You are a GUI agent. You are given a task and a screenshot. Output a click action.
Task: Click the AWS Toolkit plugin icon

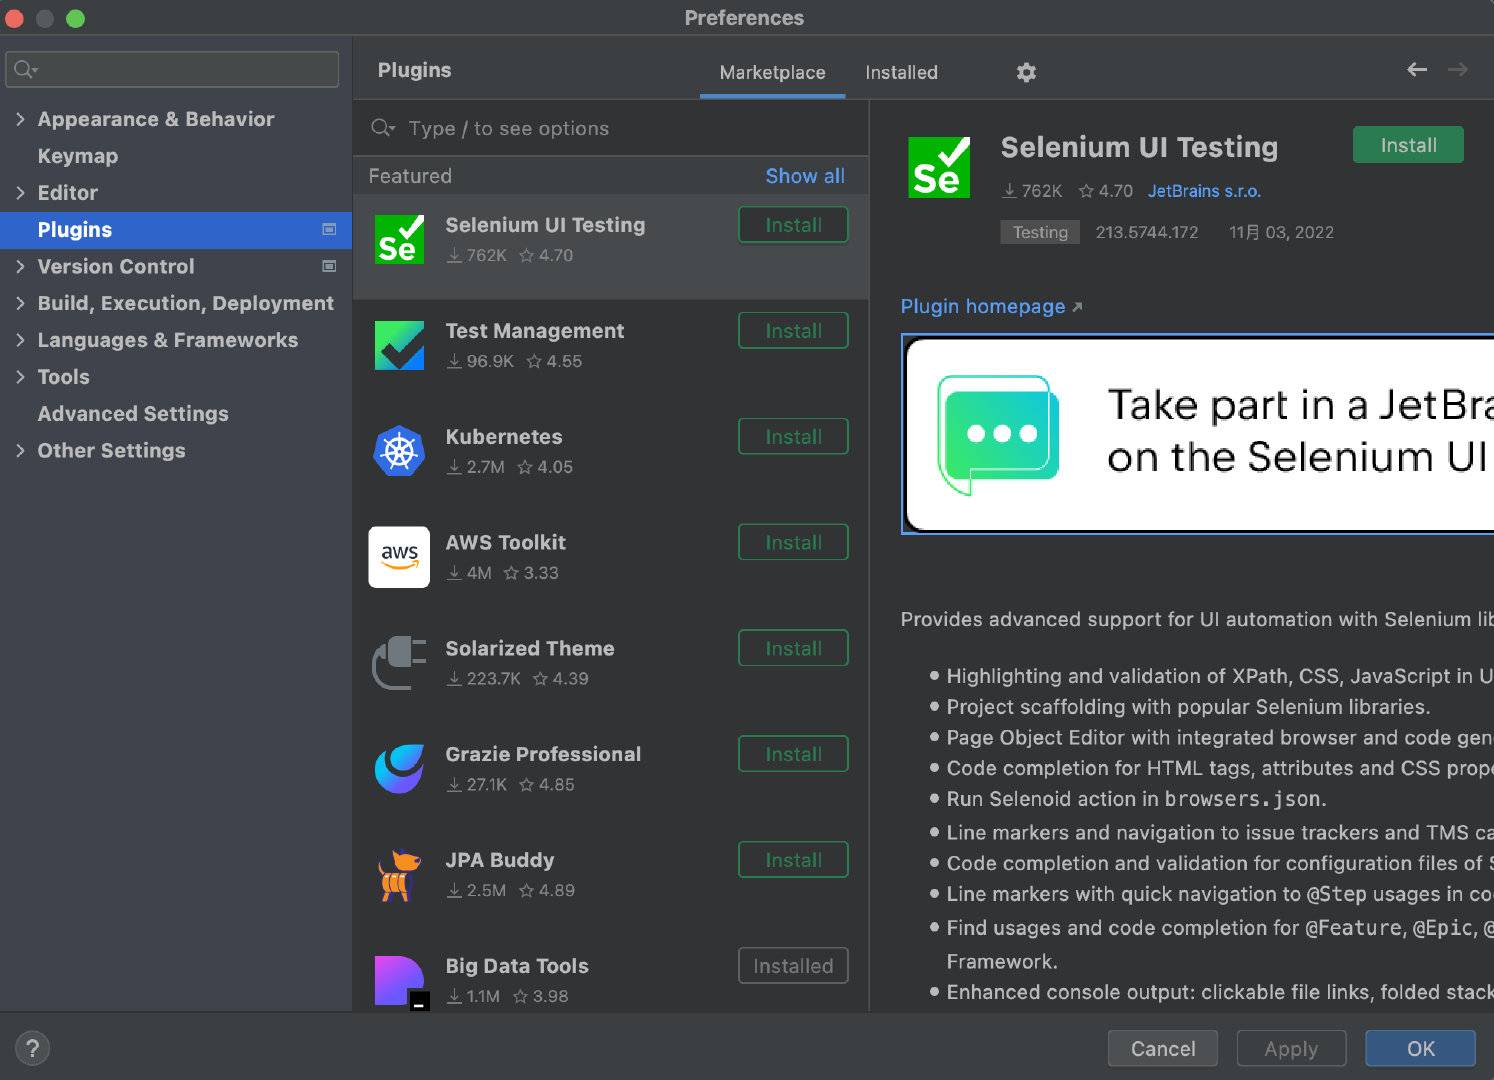click(x=399, y=557)
